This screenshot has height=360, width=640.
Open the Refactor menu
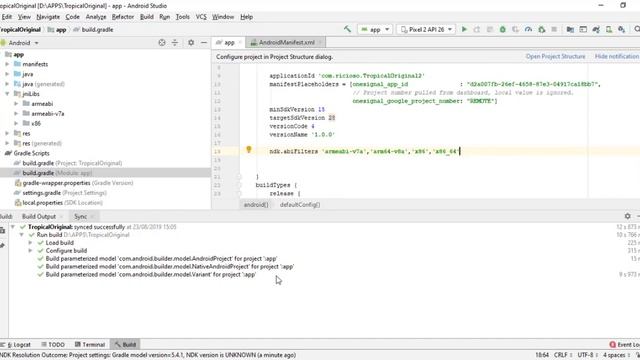point(123,17)
